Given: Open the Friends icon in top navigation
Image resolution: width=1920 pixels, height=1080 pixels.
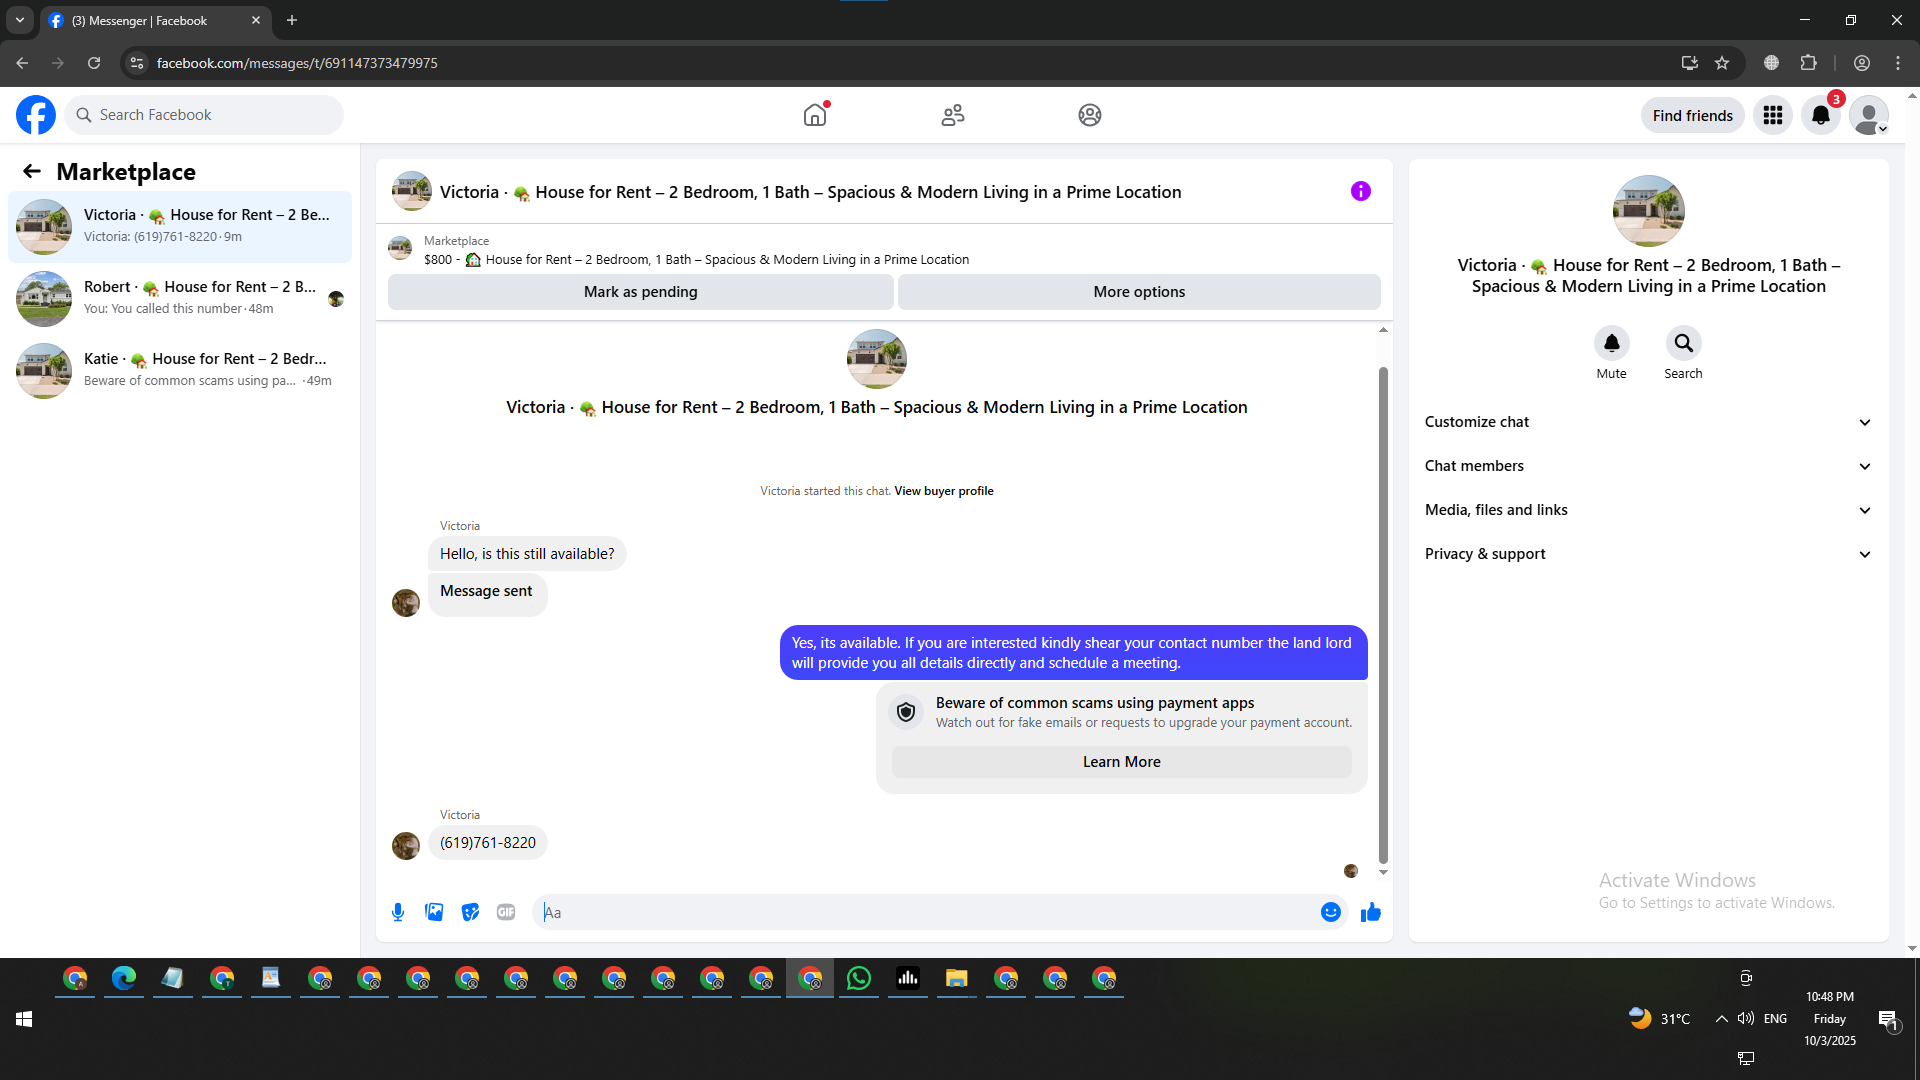Looking at the screenshot, I should pyautogui.click(x=953, y=115).
